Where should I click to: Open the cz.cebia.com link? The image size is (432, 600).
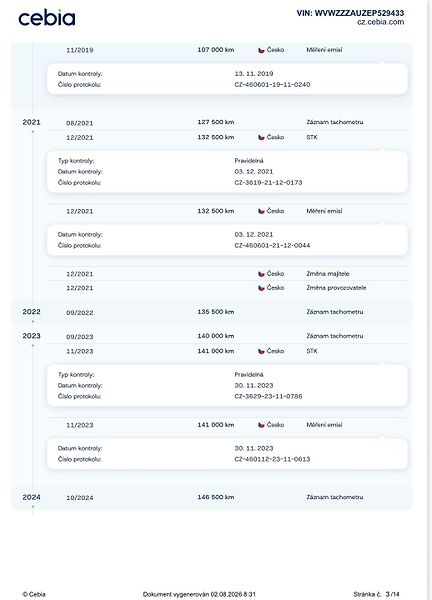pyautogui.click(x=380, y=22)
